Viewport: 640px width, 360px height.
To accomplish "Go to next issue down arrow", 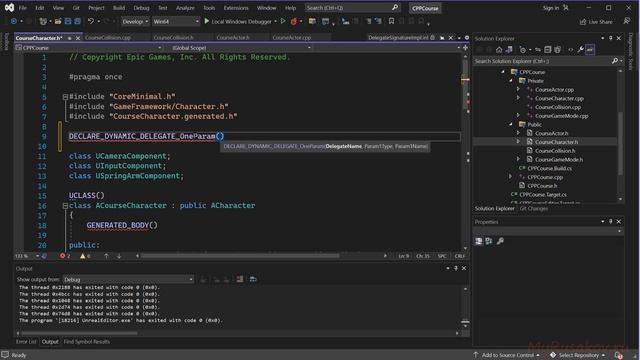I will (119, 256).
